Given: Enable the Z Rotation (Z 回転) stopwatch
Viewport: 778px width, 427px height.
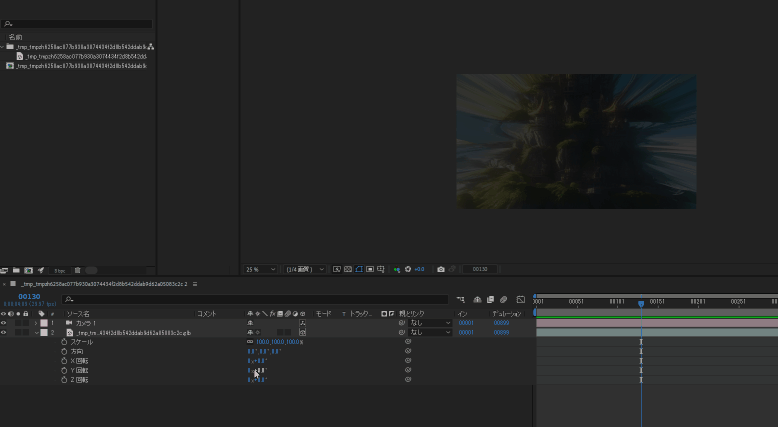Looking at the screenshot, I should [64, 379].
